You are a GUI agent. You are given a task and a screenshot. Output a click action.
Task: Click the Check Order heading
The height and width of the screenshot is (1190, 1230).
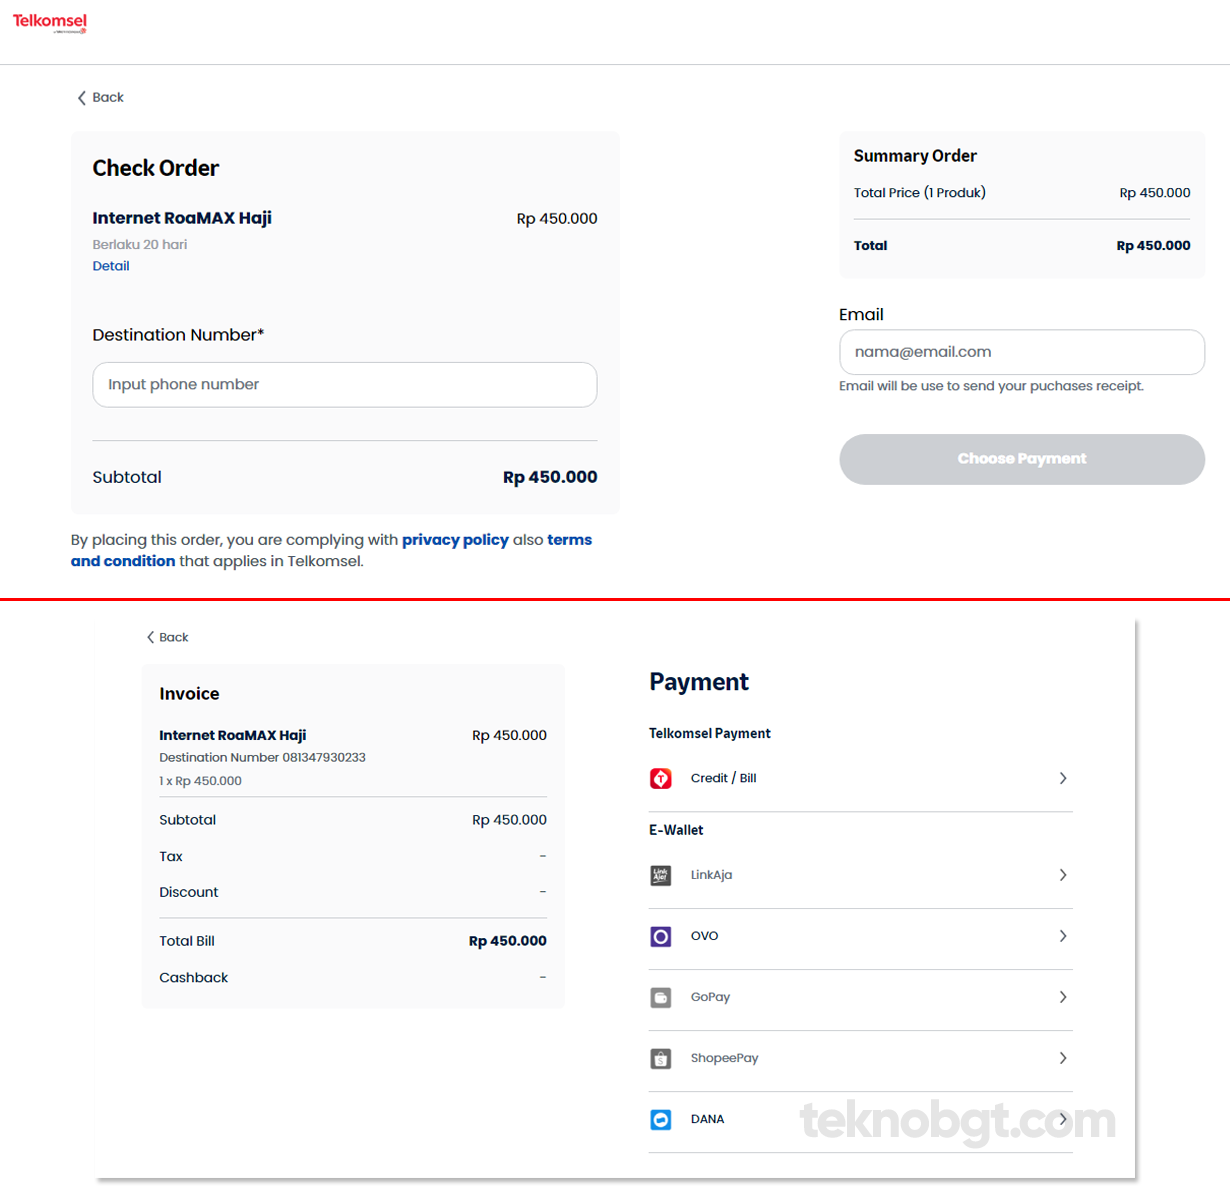coord(156,168)
